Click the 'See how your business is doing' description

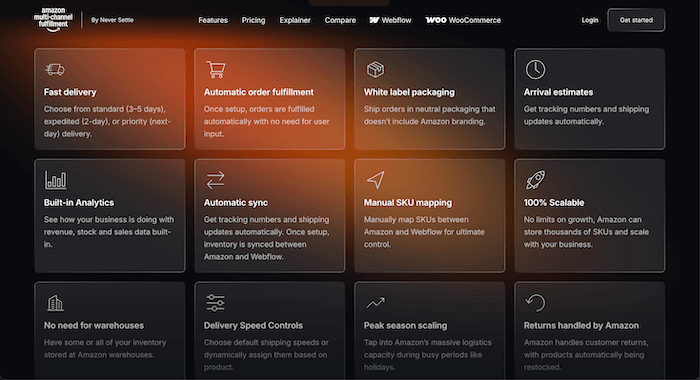point(109,232)
